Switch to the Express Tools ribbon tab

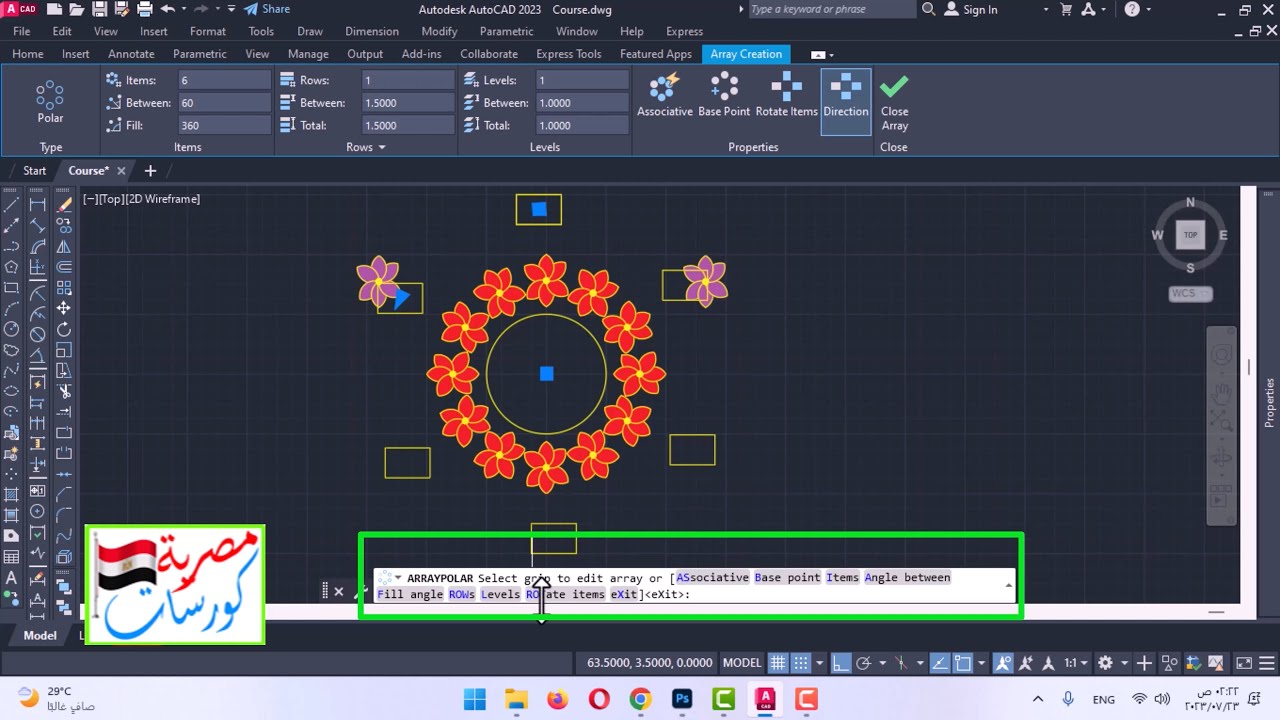tap(569, 54)
